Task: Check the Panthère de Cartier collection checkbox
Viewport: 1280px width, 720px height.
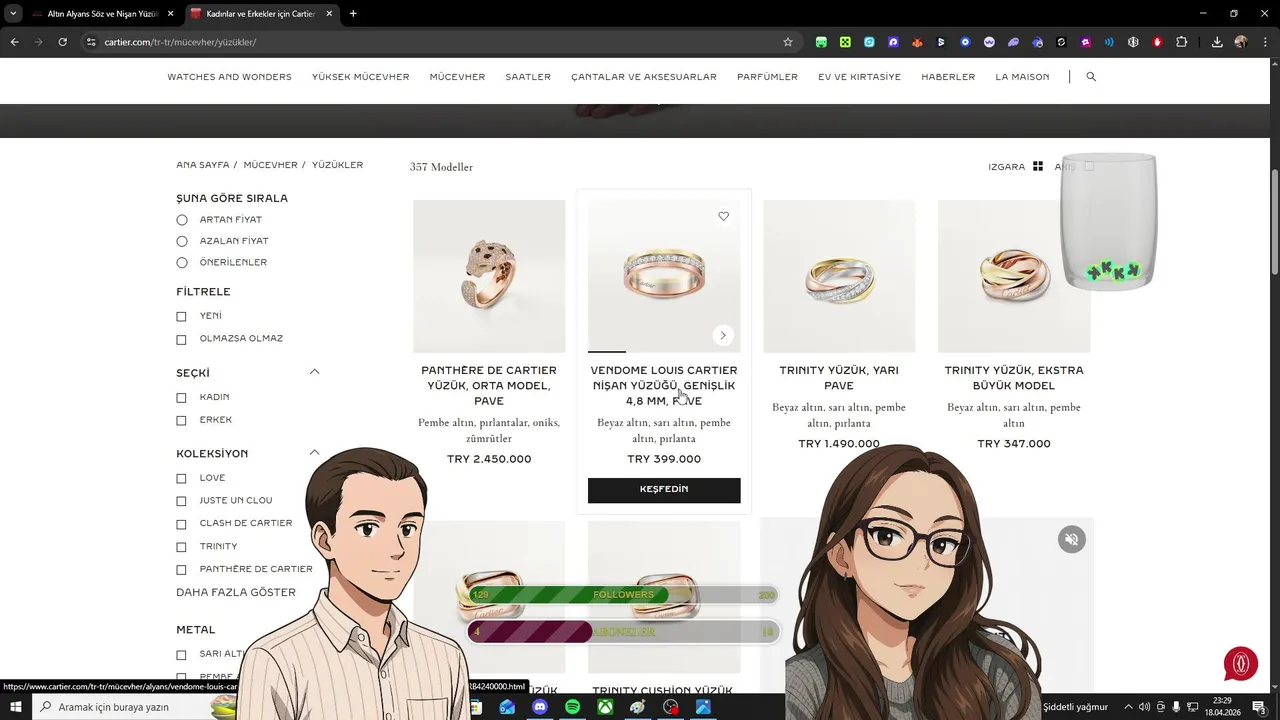Action: [x=181, y=570]
